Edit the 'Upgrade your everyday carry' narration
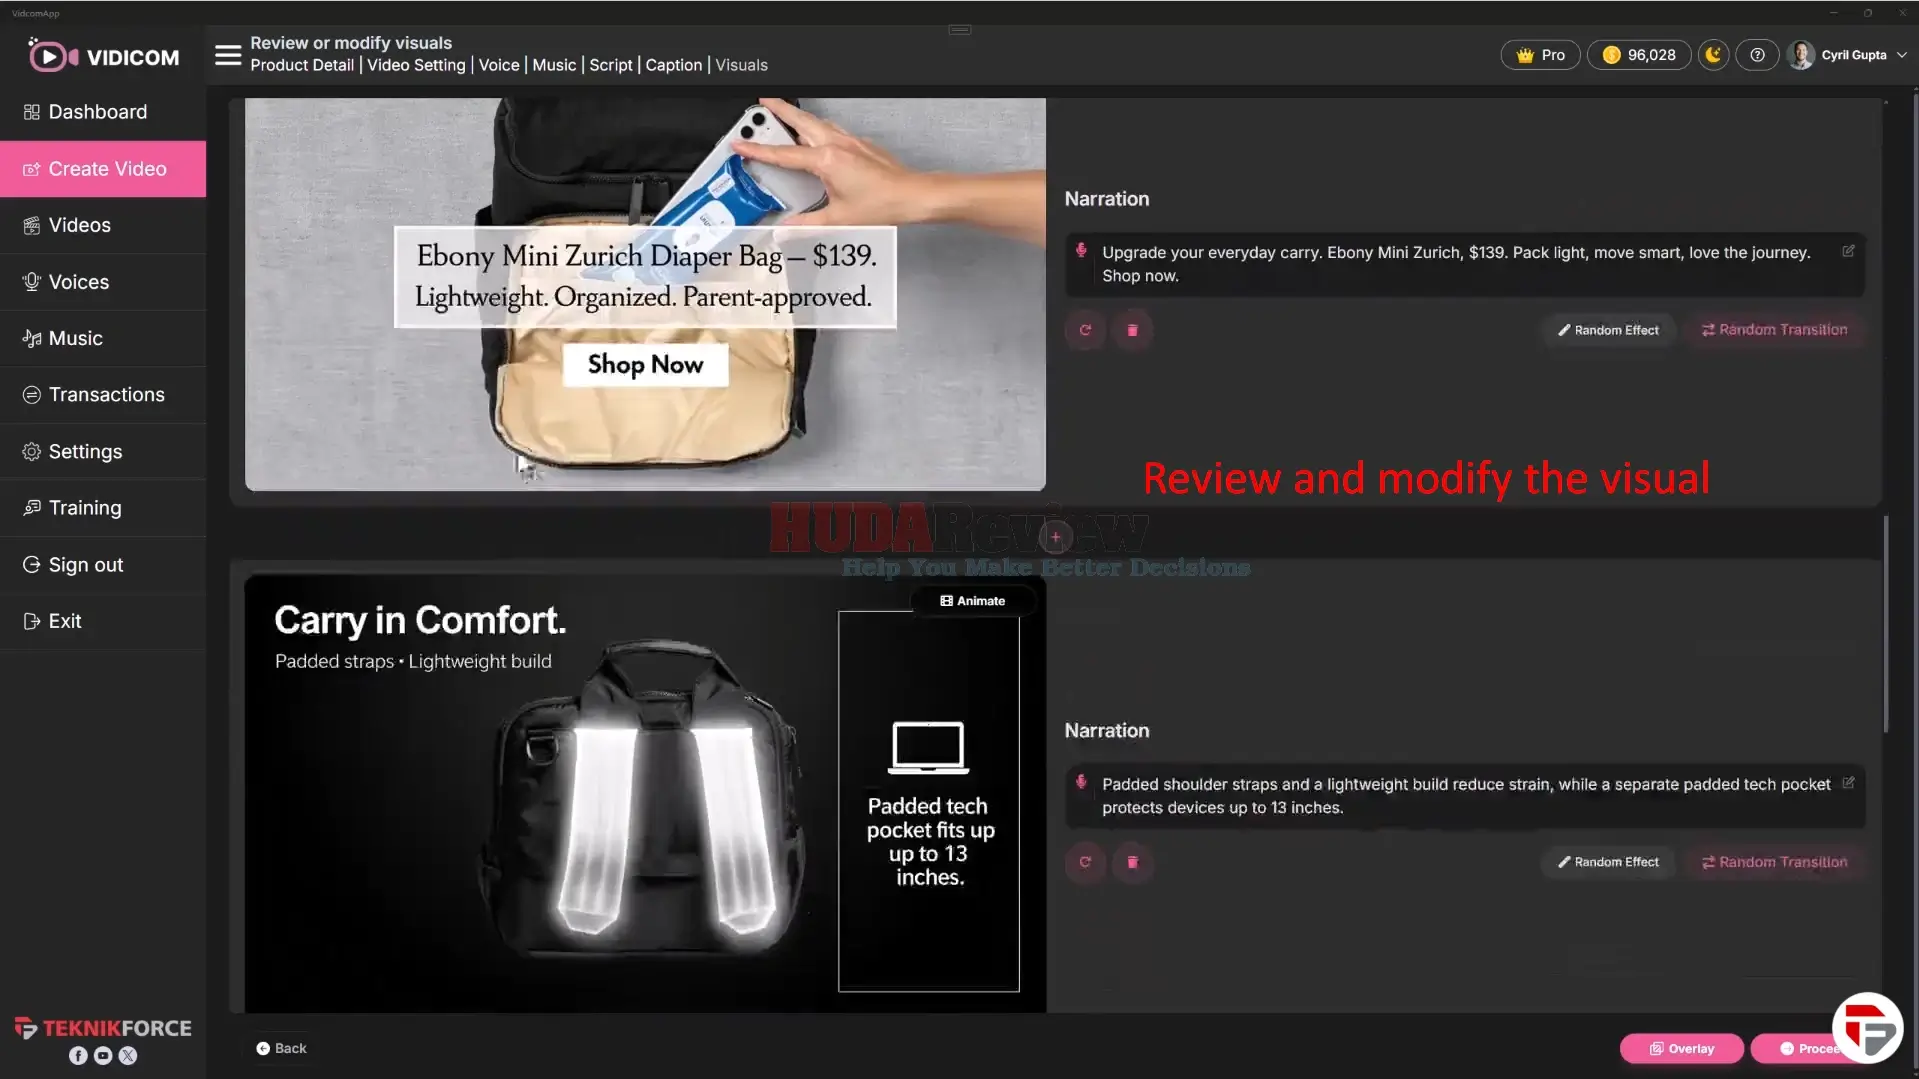 tap(1848, 251)
